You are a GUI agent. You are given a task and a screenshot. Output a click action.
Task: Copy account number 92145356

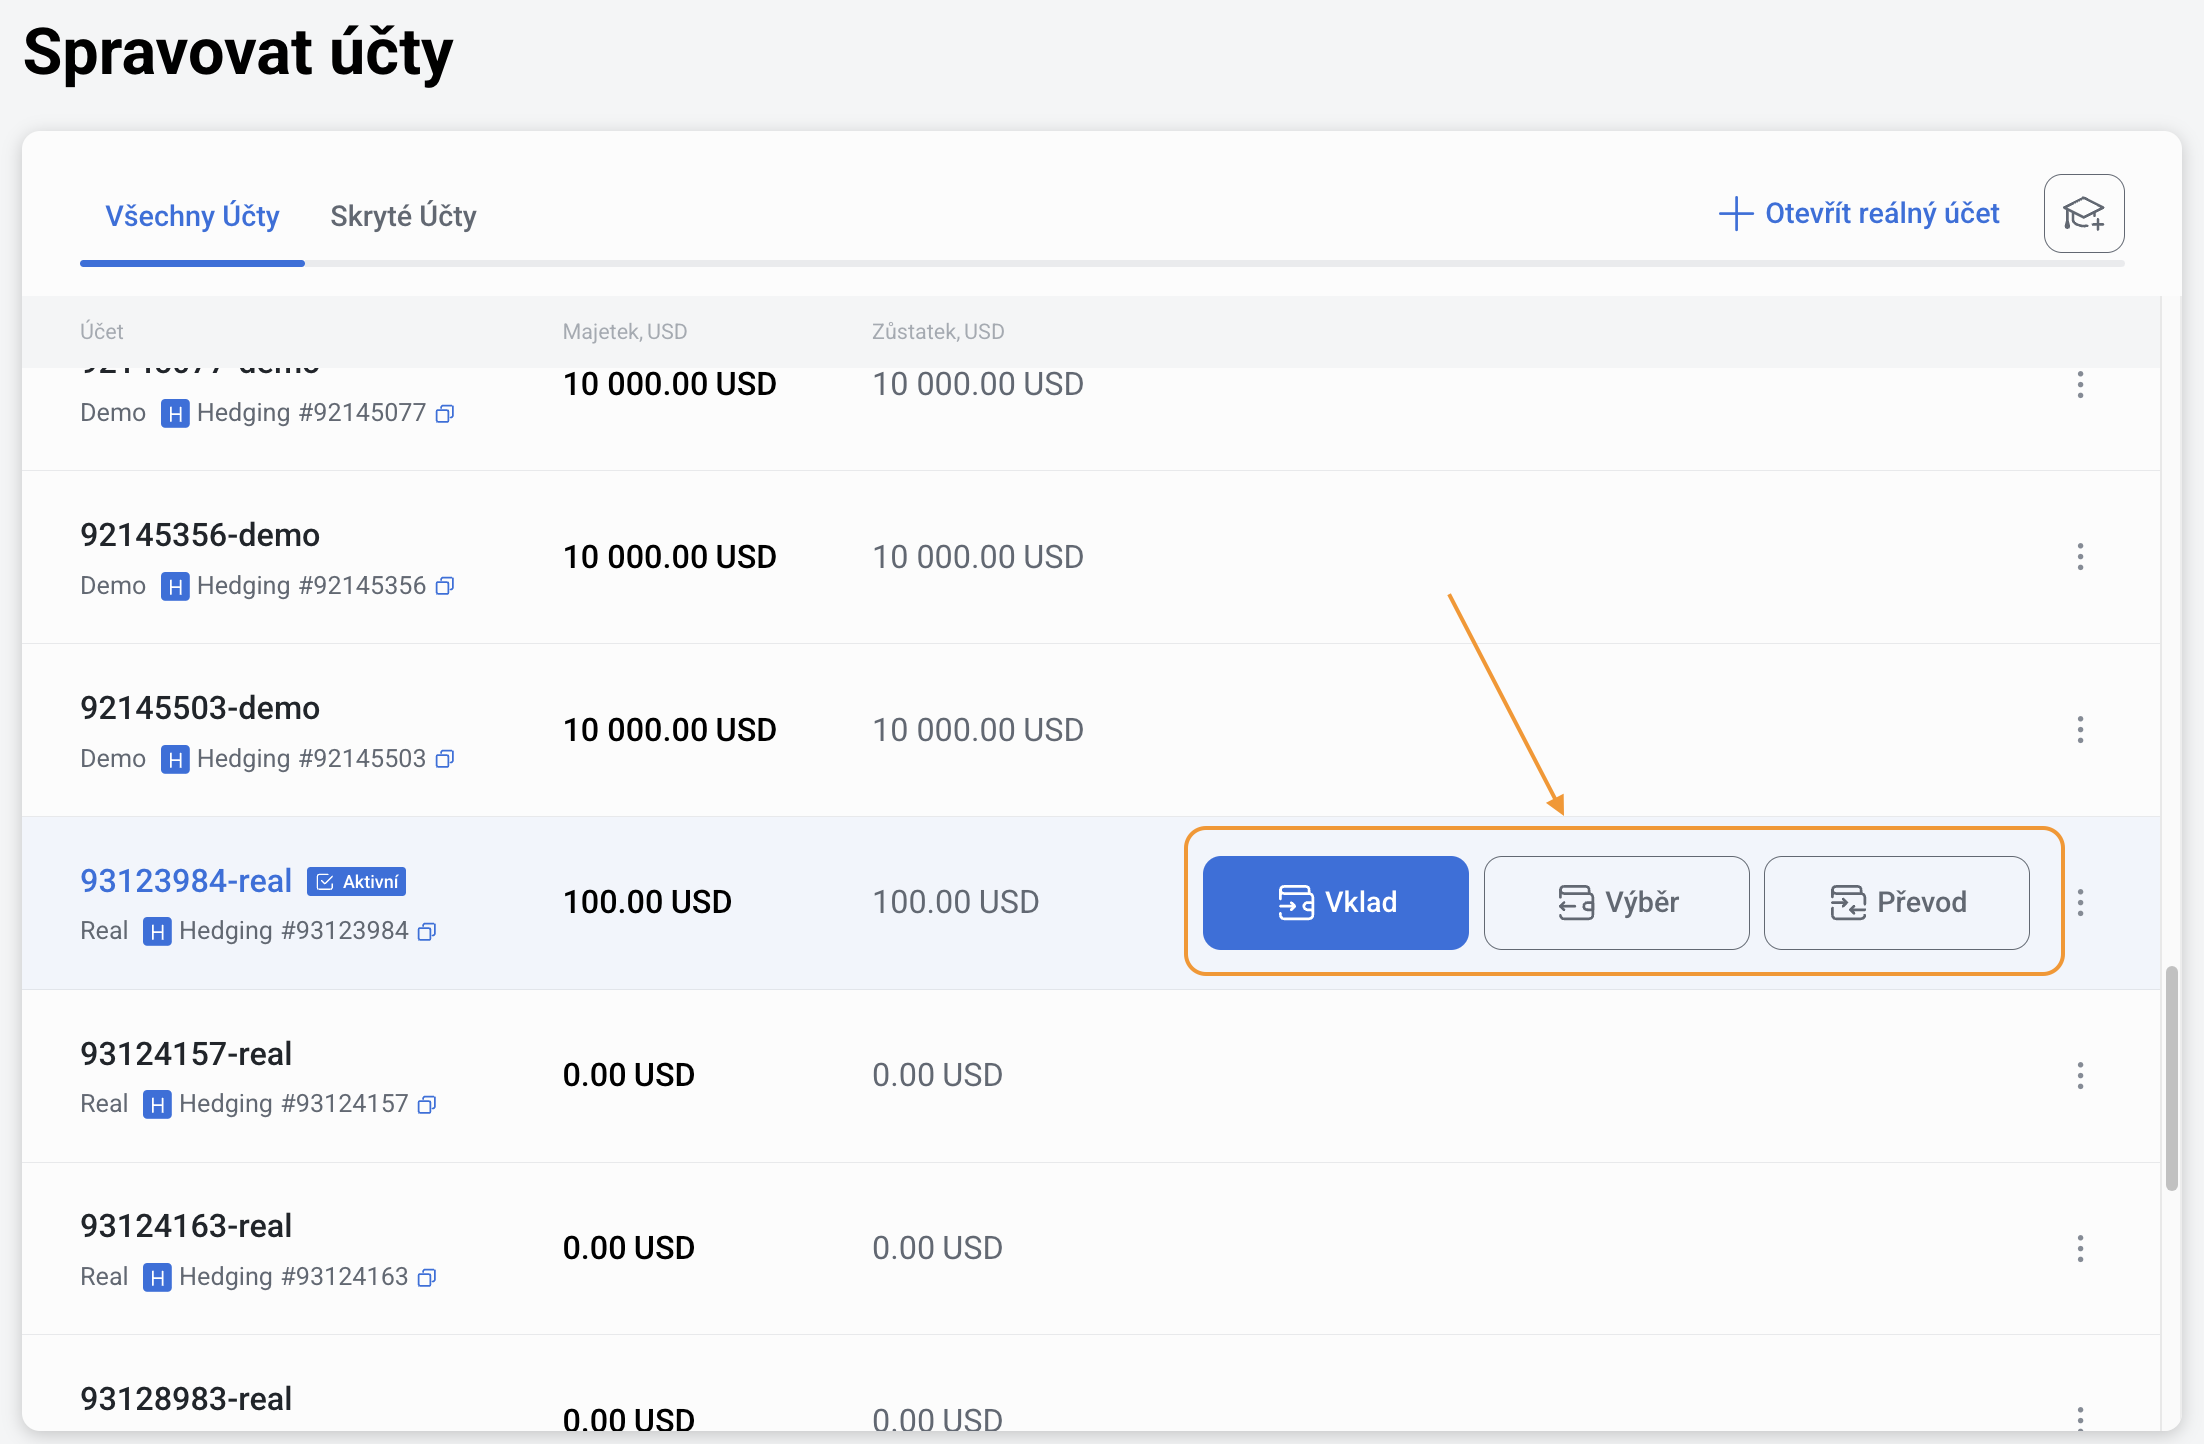pos(445,586)
